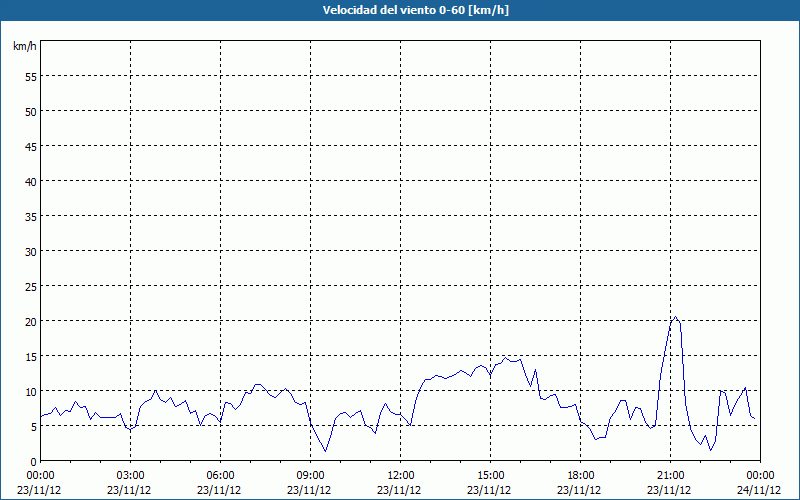Click the 03:00 time axis label
The width and height of the screenshot is (800, 500).
(130, 476)
